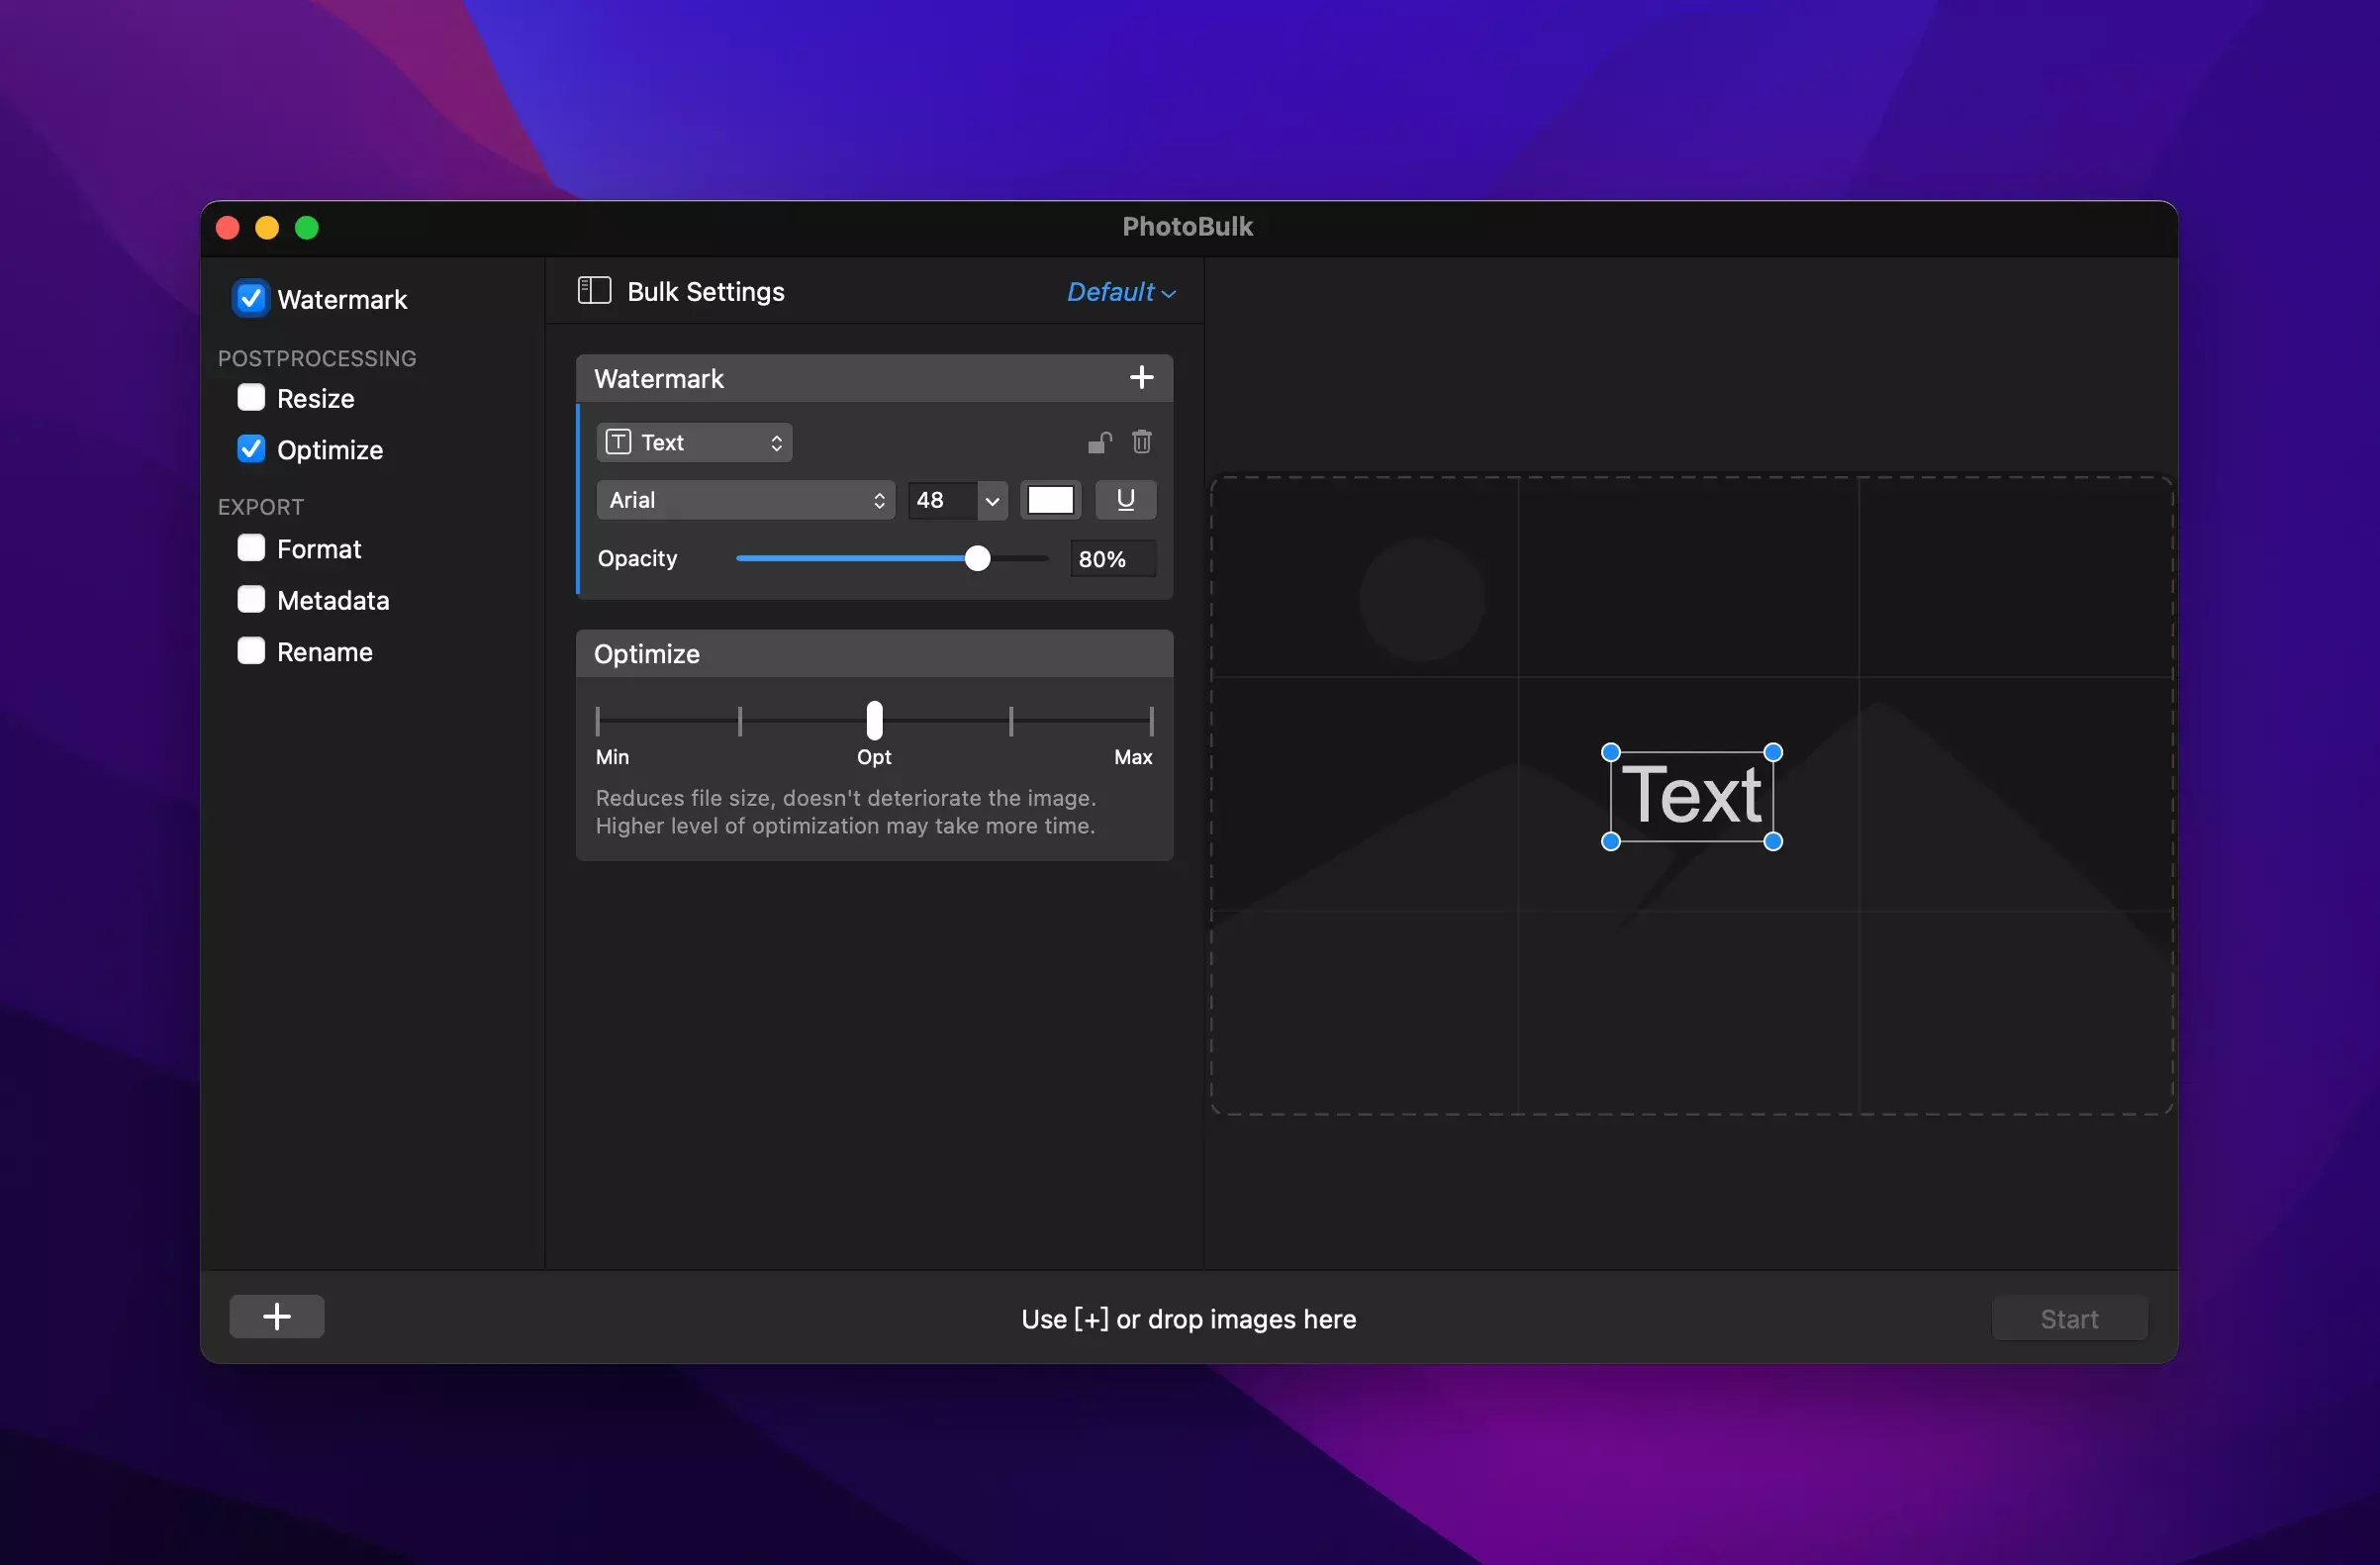Open the Default preset menu

[x=1120, y=292]
